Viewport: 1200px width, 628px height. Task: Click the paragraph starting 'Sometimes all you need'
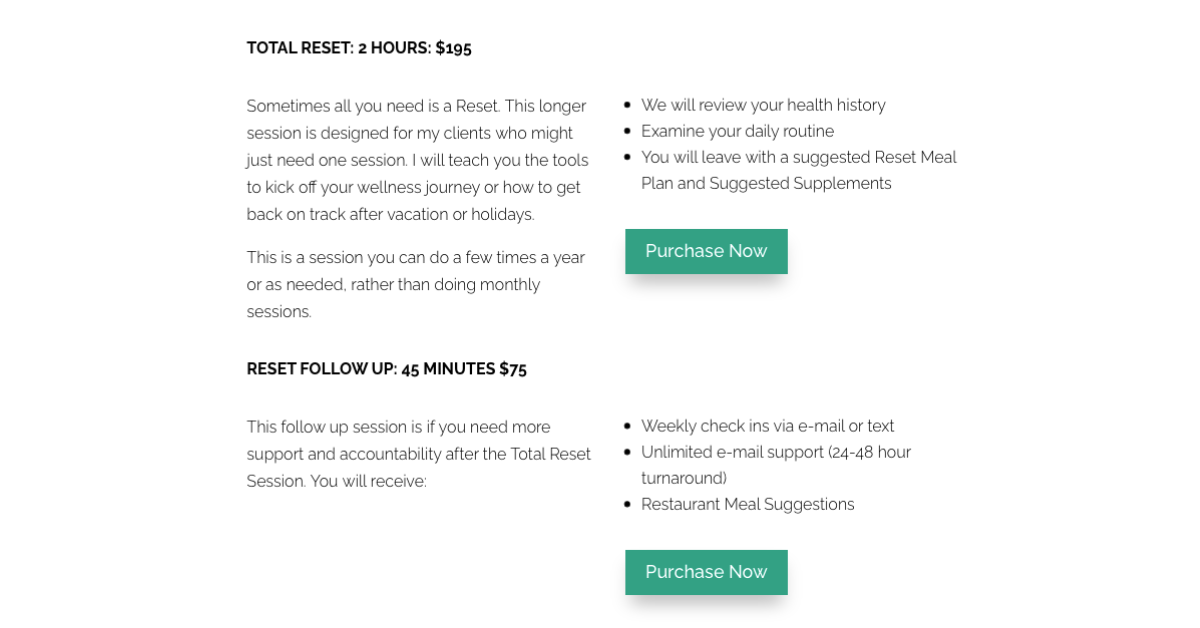pos(418,160)
